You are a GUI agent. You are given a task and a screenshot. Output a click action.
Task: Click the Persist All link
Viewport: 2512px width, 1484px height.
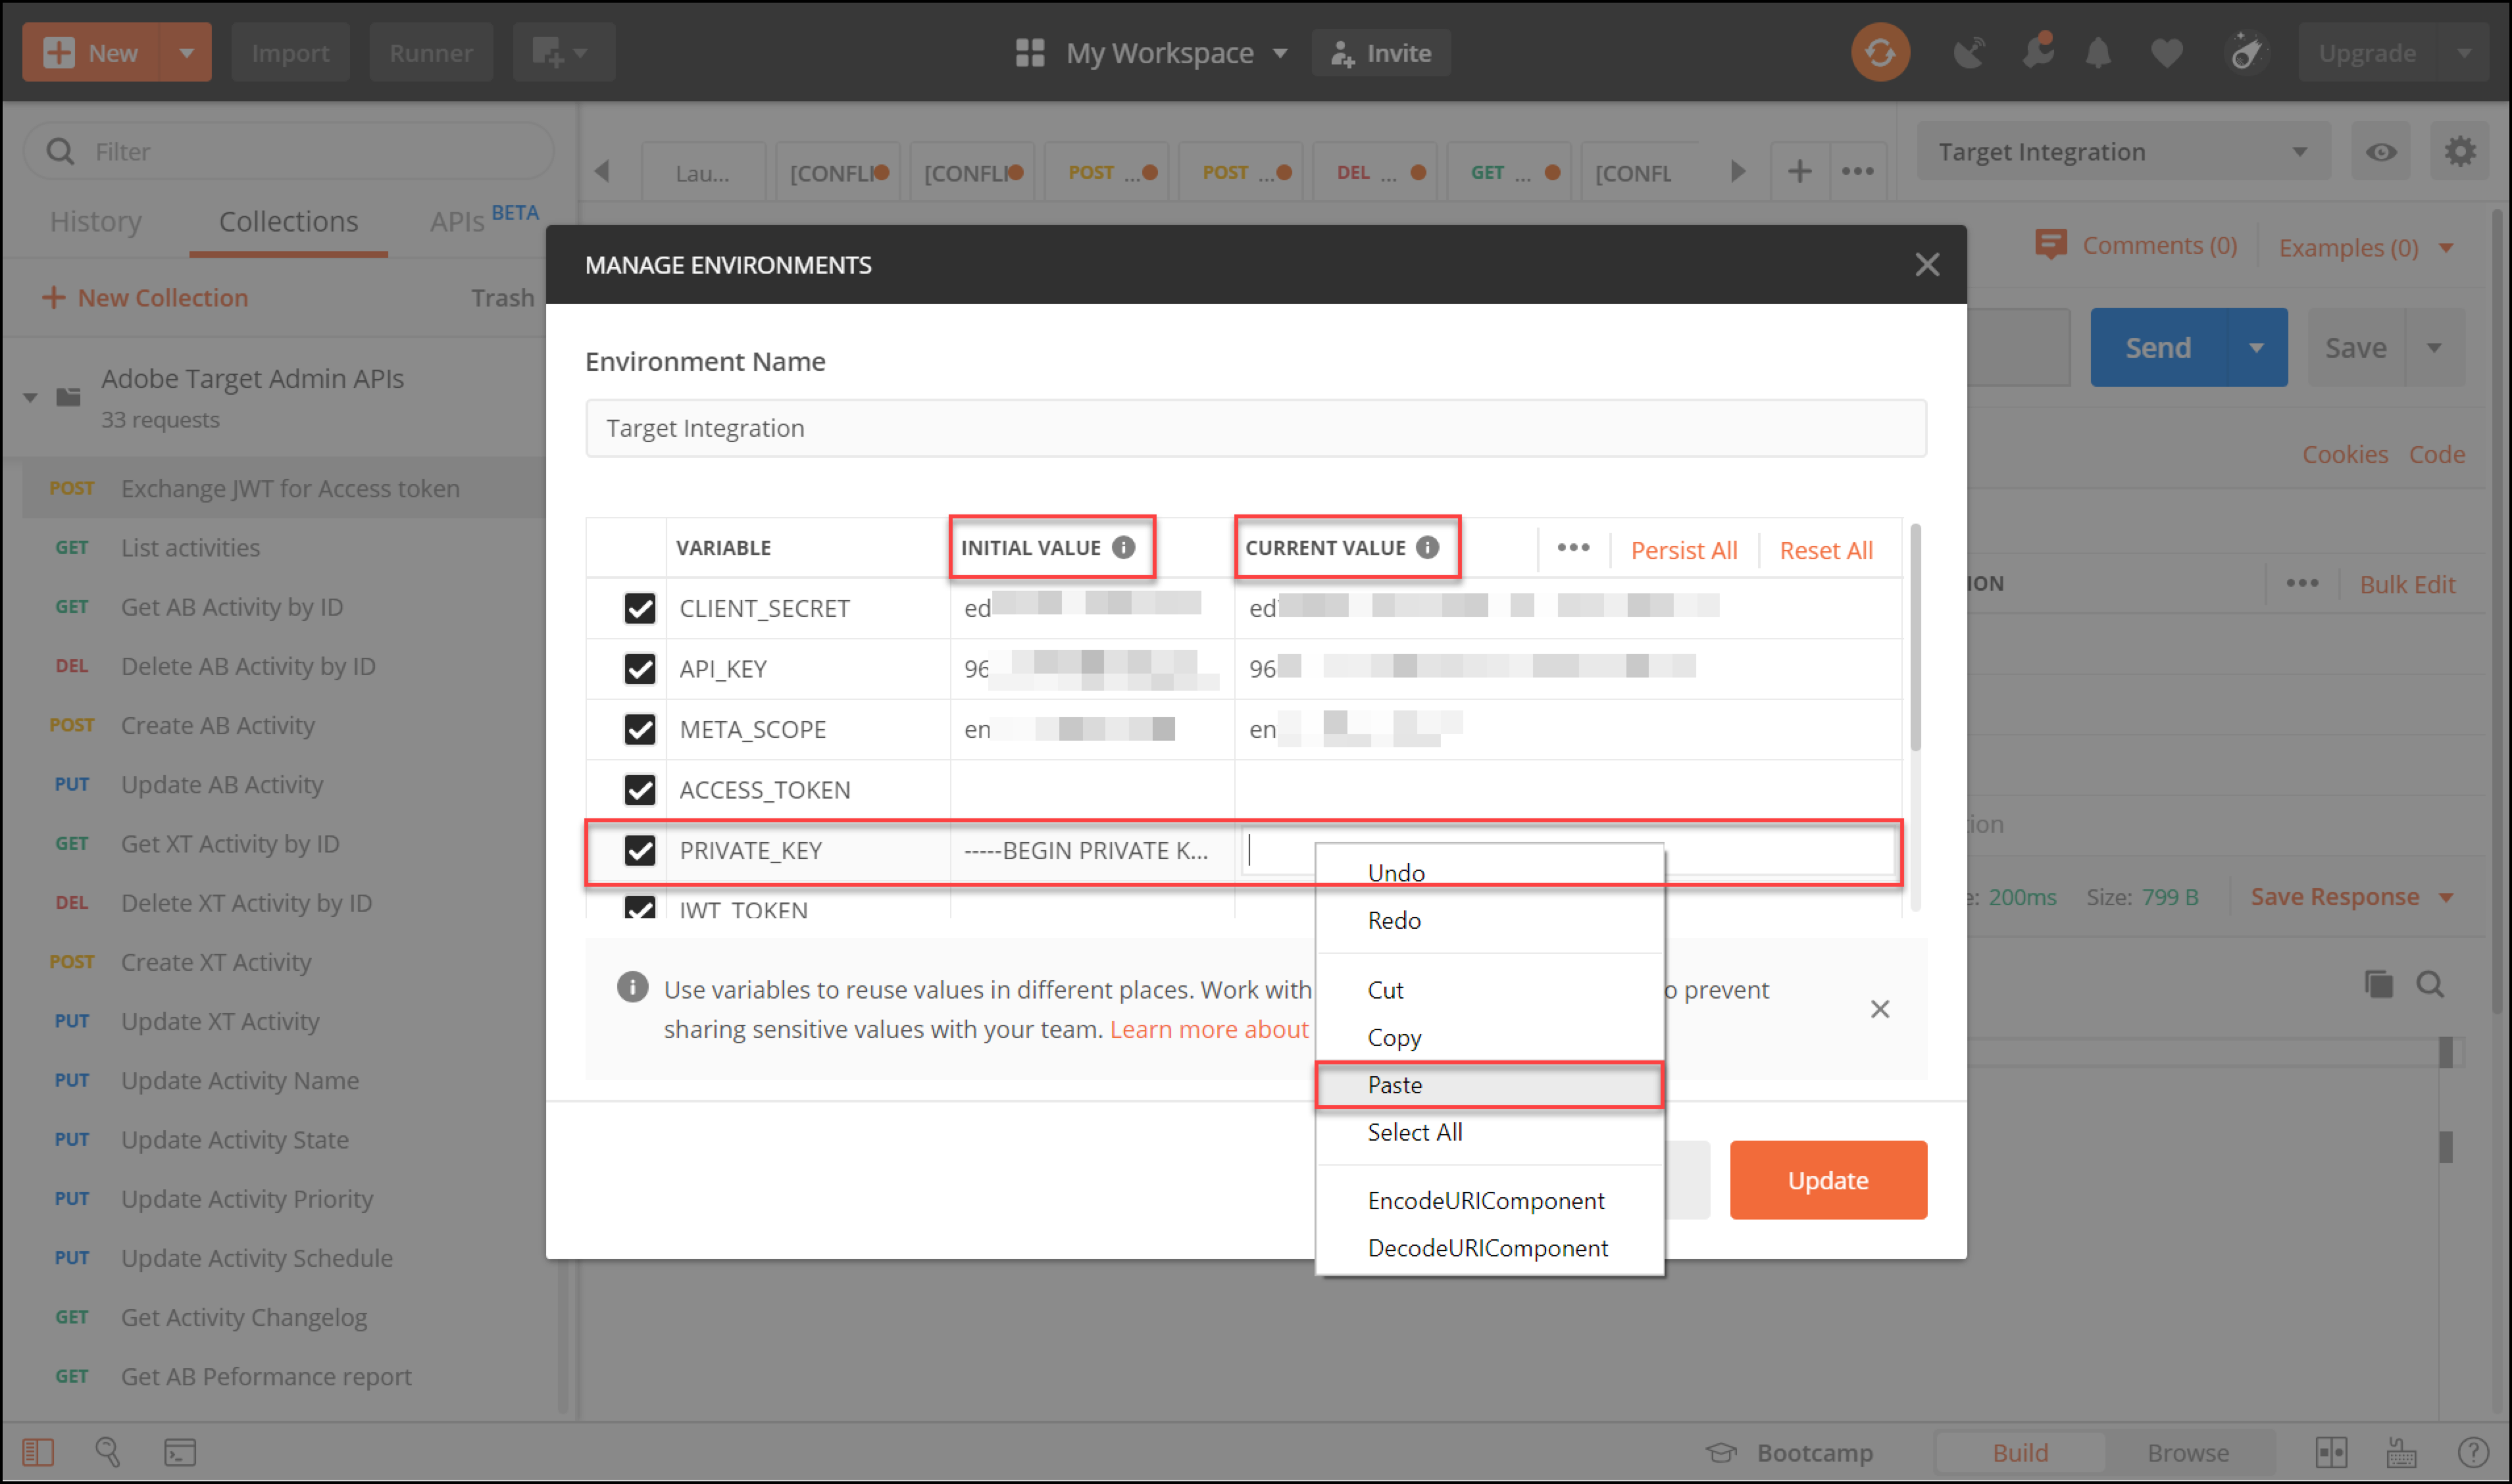click(1683, 550)
